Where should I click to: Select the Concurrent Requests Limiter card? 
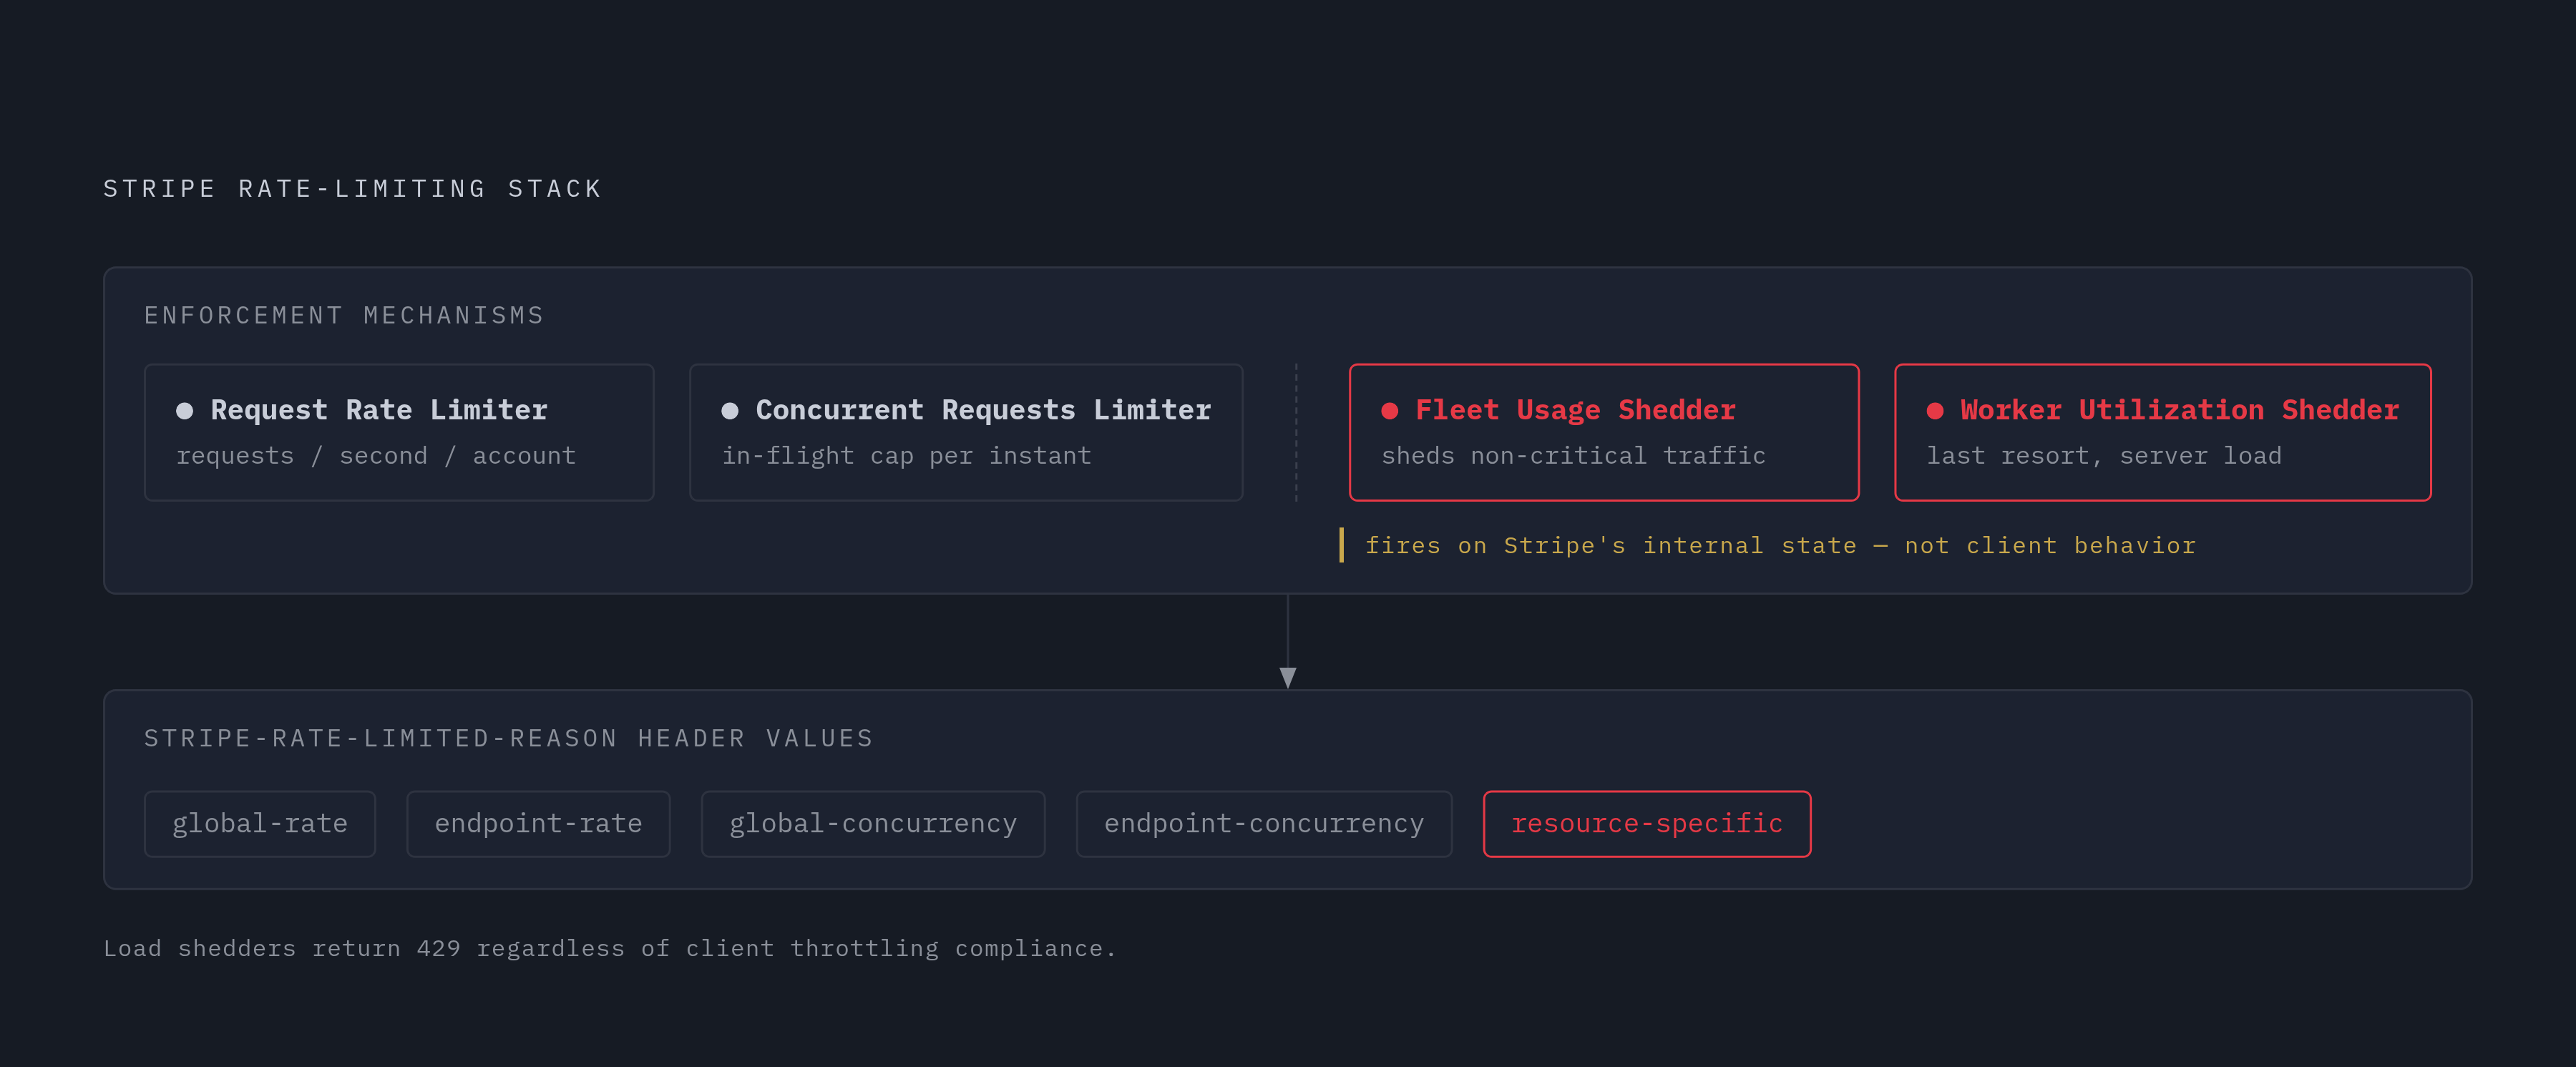click(x=966, y=432)
